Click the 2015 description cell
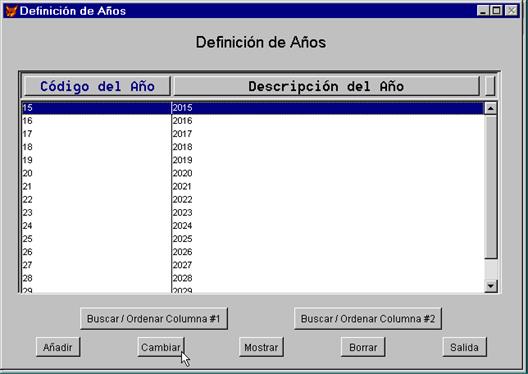 click(328, 108)
